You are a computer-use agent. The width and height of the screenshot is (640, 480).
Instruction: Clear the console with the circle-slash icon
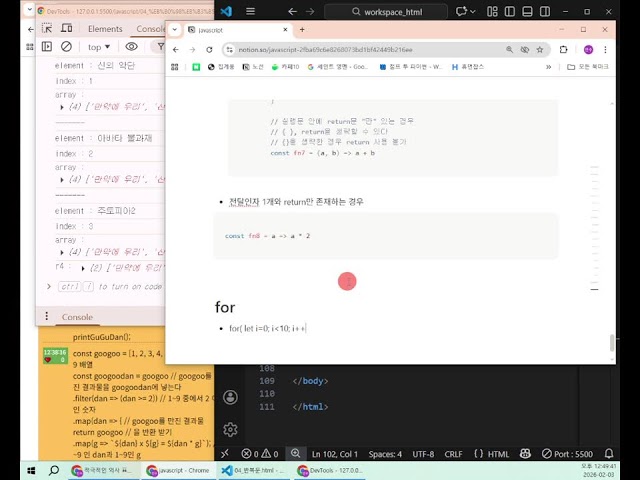tap(66, 47)
